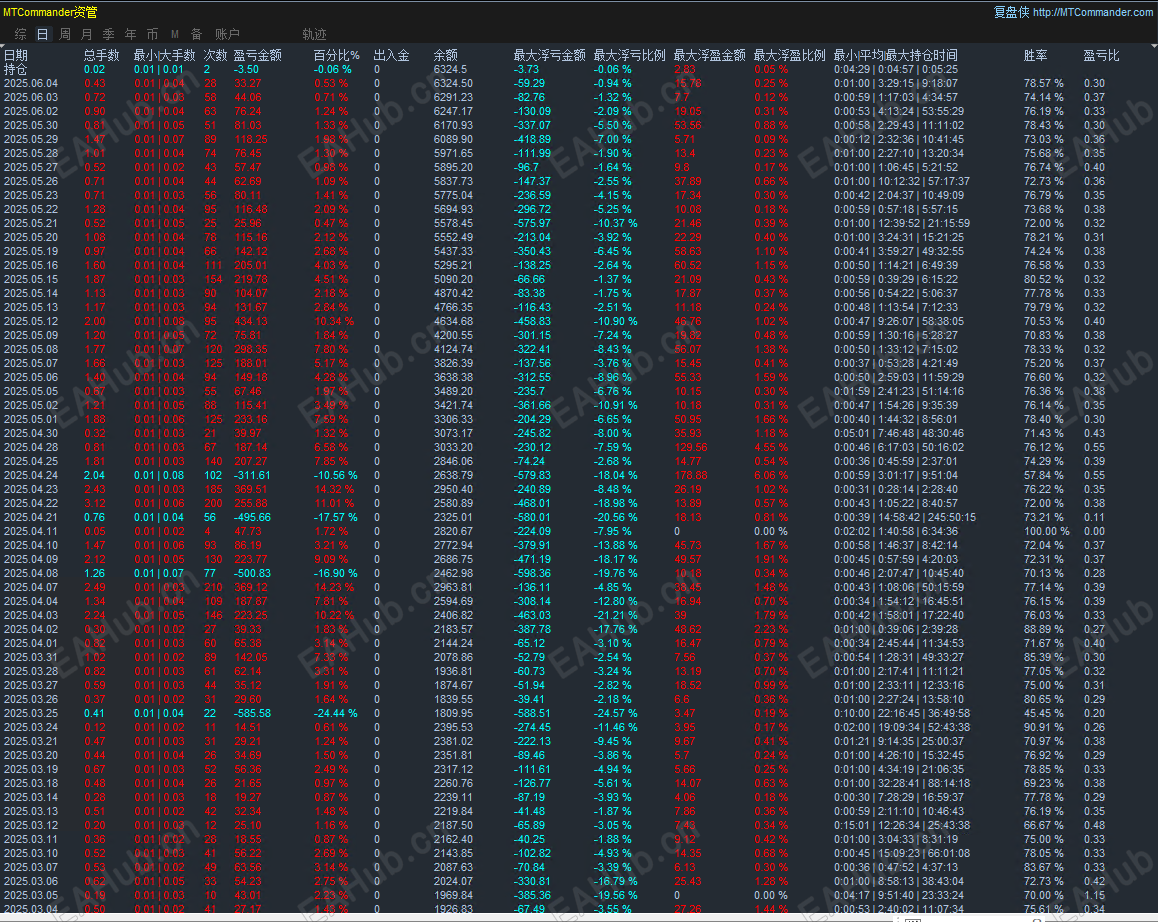Select the 2025.04.21 date row

(31, 517)
